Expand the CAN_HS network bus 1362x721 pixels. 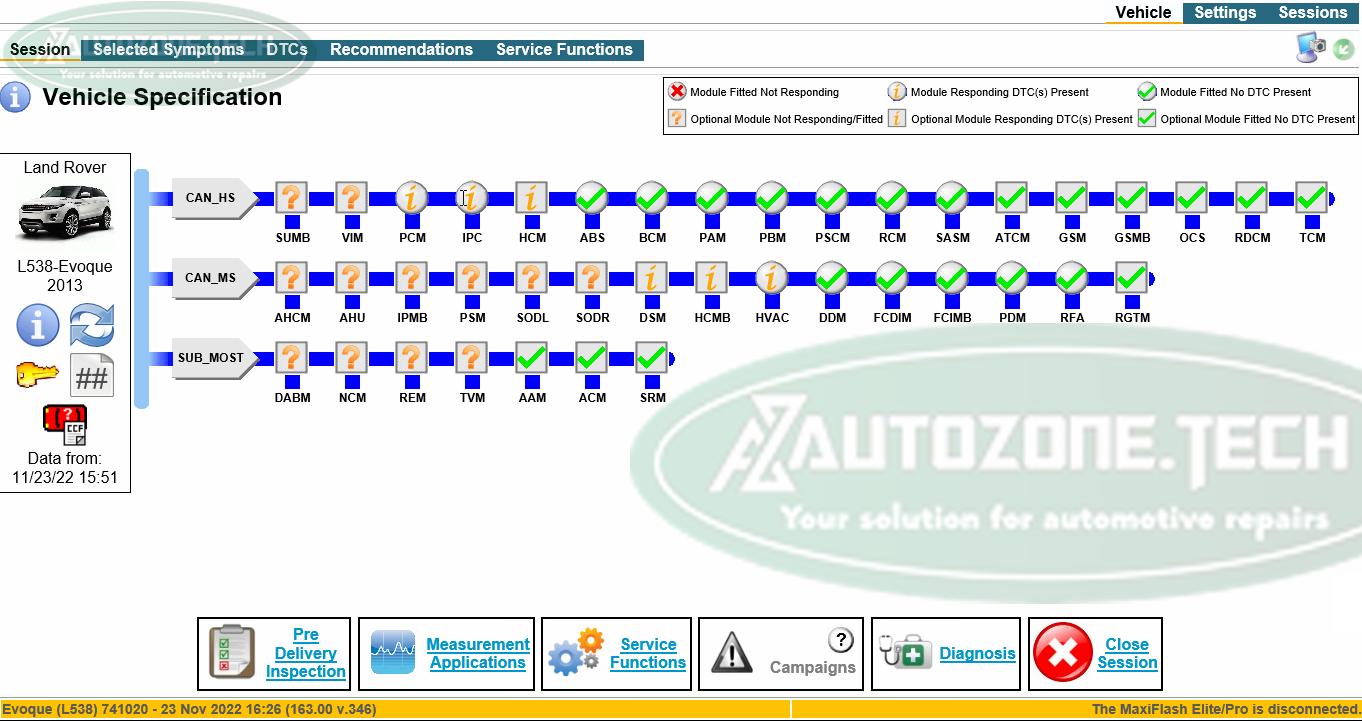tap(210, 199)
